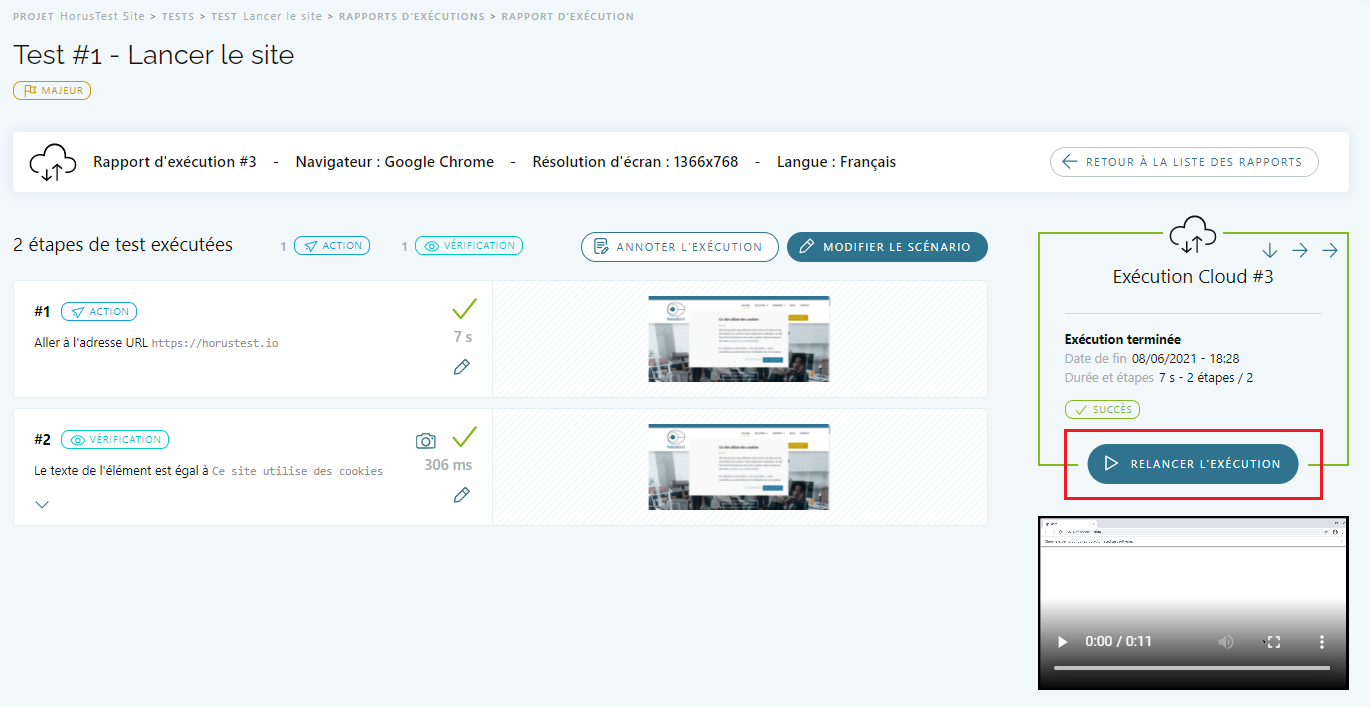Toggle the VÉRIFICATION filter badge beside the steps count
The height and width of the screenshot is (707, 1370).
[x=469, y=246]
